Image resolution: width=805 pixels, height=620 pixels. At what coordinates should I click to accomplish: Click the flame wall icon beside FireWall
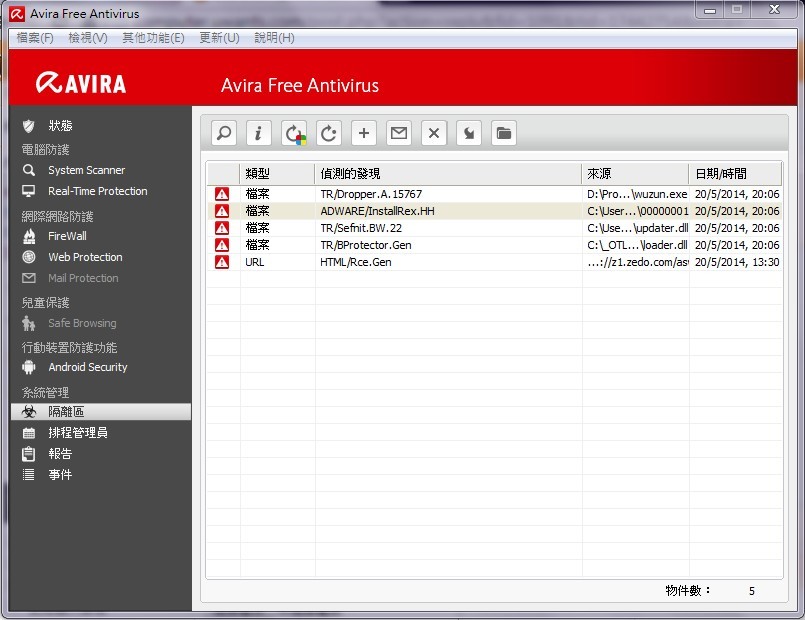click(29, 236)
